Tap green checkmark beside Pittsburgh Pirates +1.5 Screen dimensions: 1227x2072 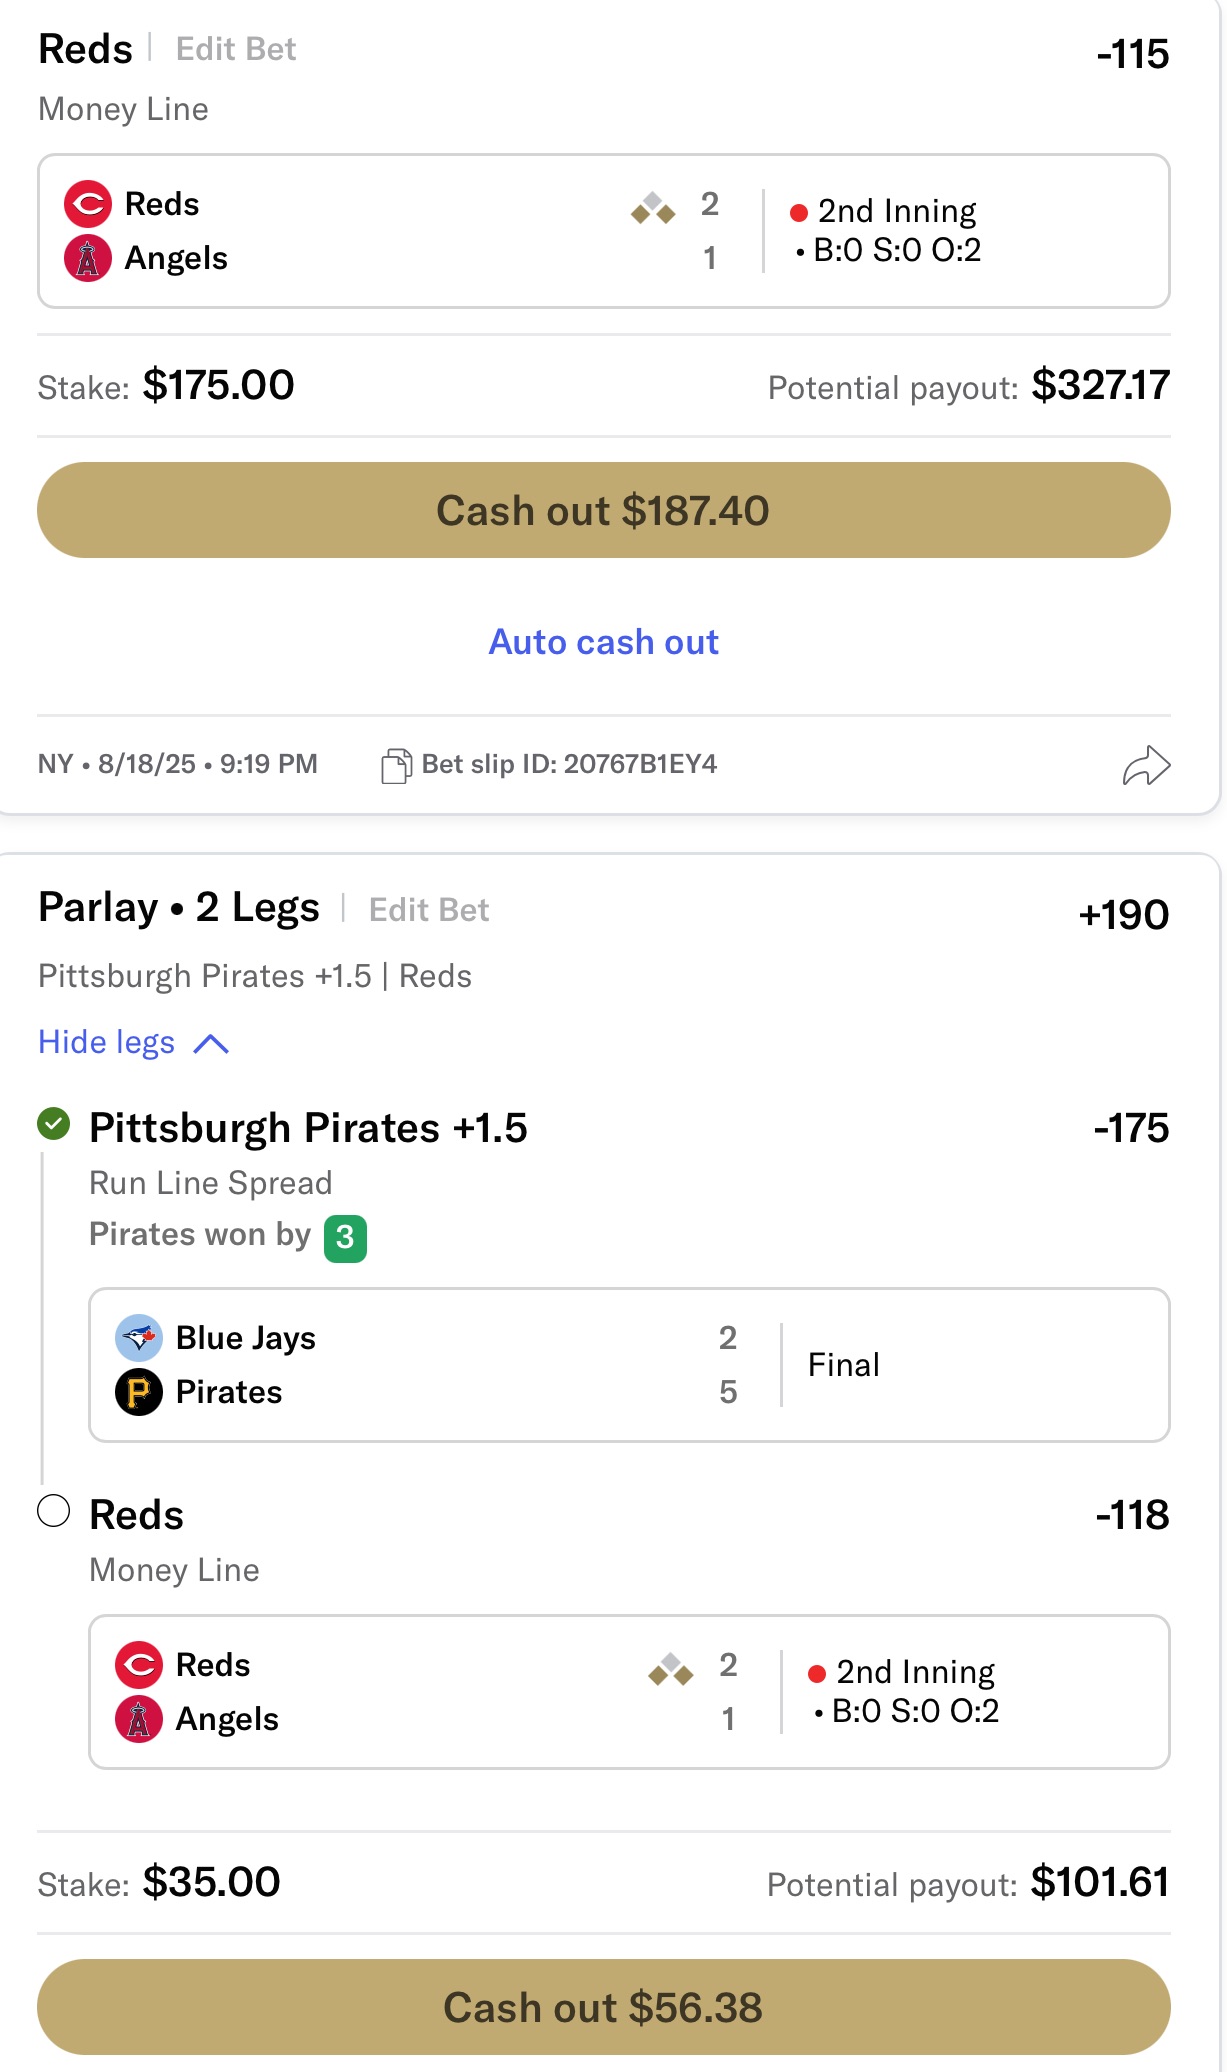pyautogui.click(x=54, y=1124)
